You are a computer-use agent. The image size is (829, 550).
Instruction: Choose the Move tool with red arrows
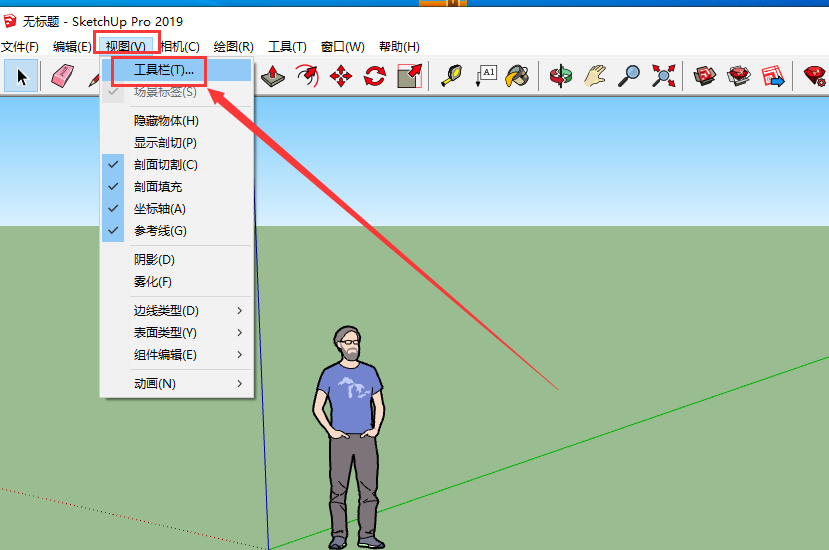click(x=341, y=76)
